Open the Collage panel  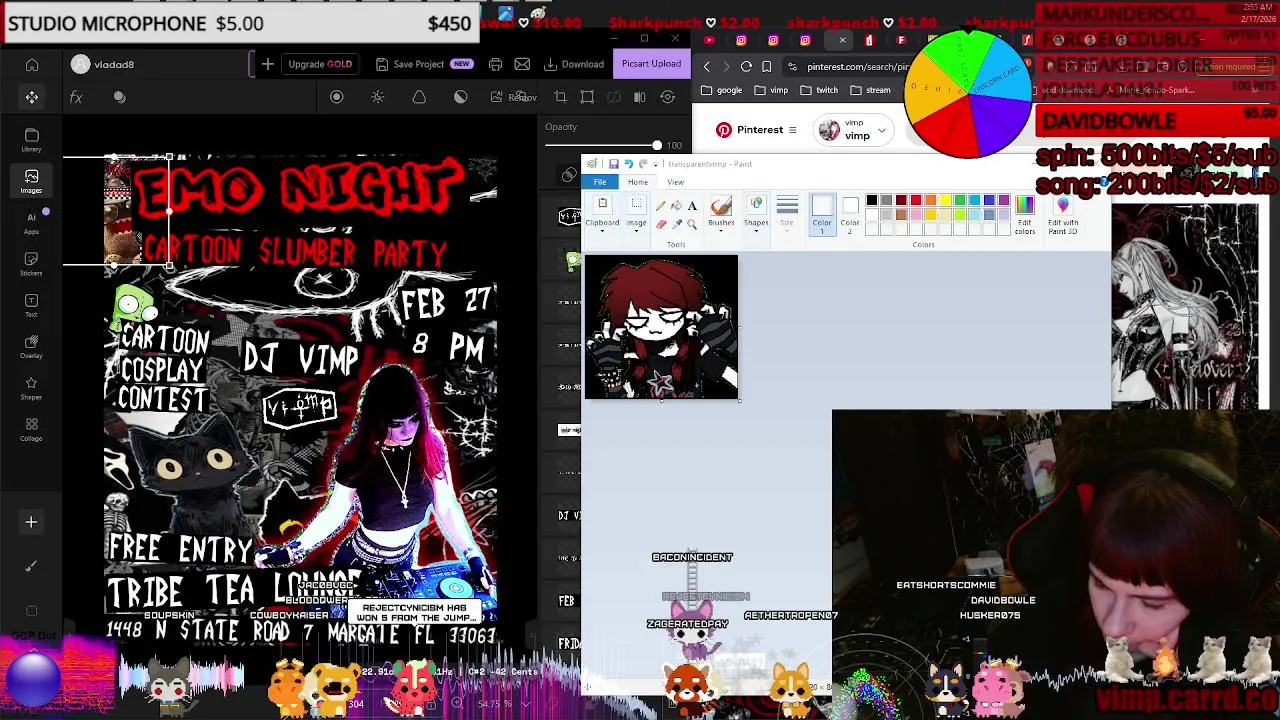pyautogui.click(x=31, y=430)
